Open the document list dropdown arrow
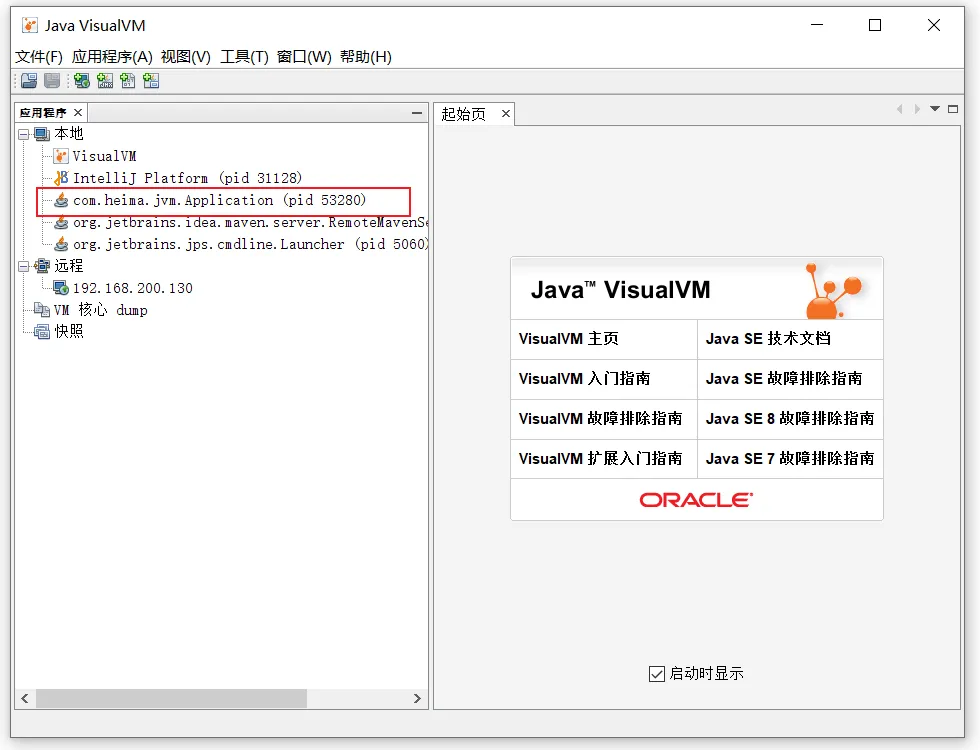Viewport: 980px width, 750px height. pos(935,109)
